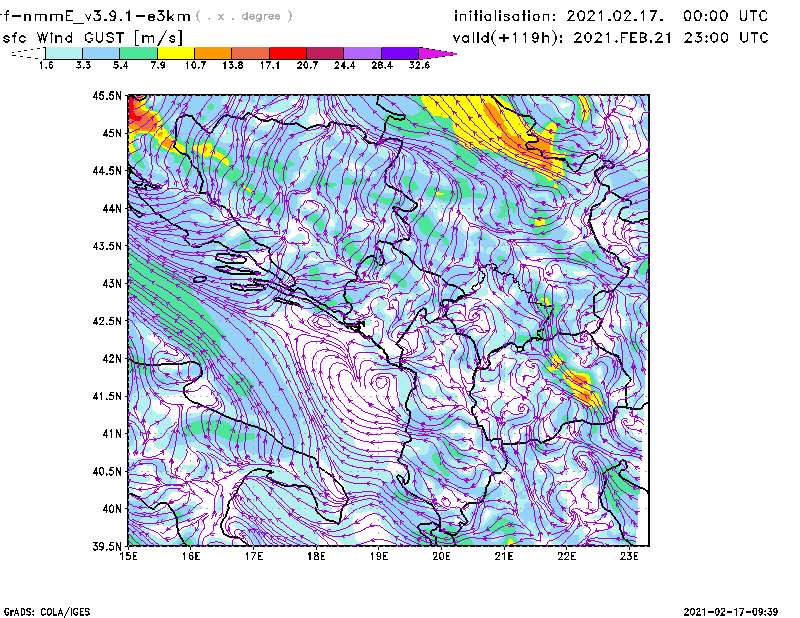Viewport: 800px width, 618px height.
Task: Click the '10.7' colorbar value
Action: tap(195, 65)
